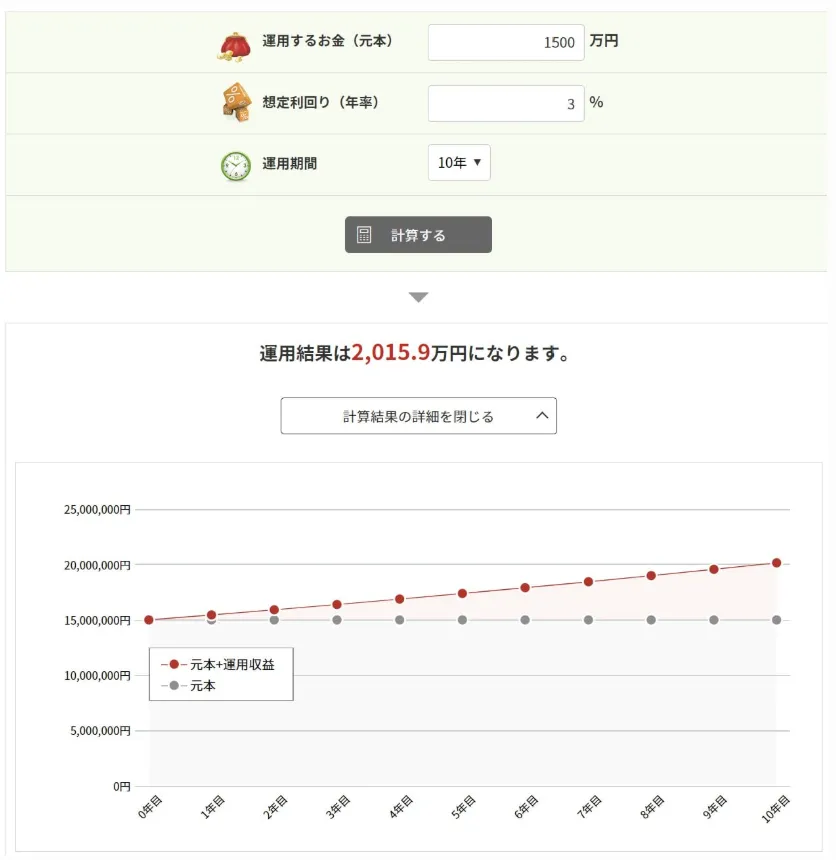
Task: Click the 6年目 x-axis label
Action: [527, 807]
